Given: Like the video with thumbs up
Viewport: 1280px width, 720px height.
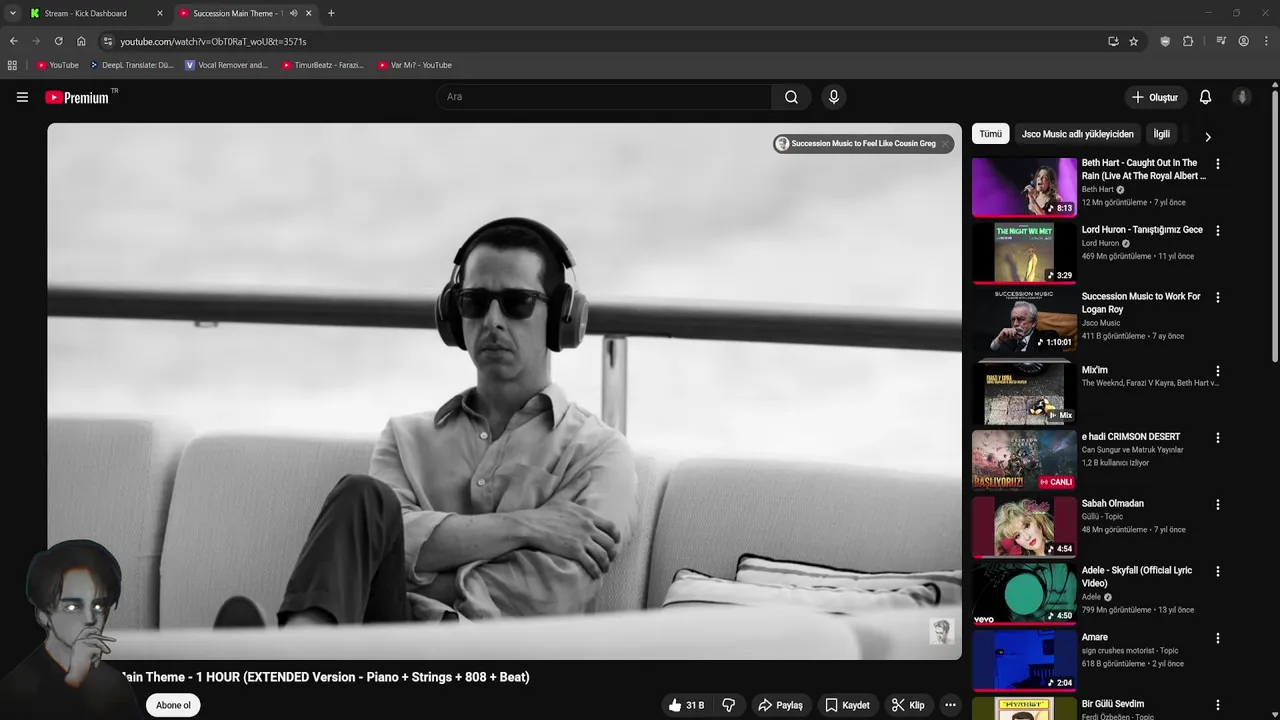Looking at the screenshot, I should pyautogui.click(x=686, y=705).
